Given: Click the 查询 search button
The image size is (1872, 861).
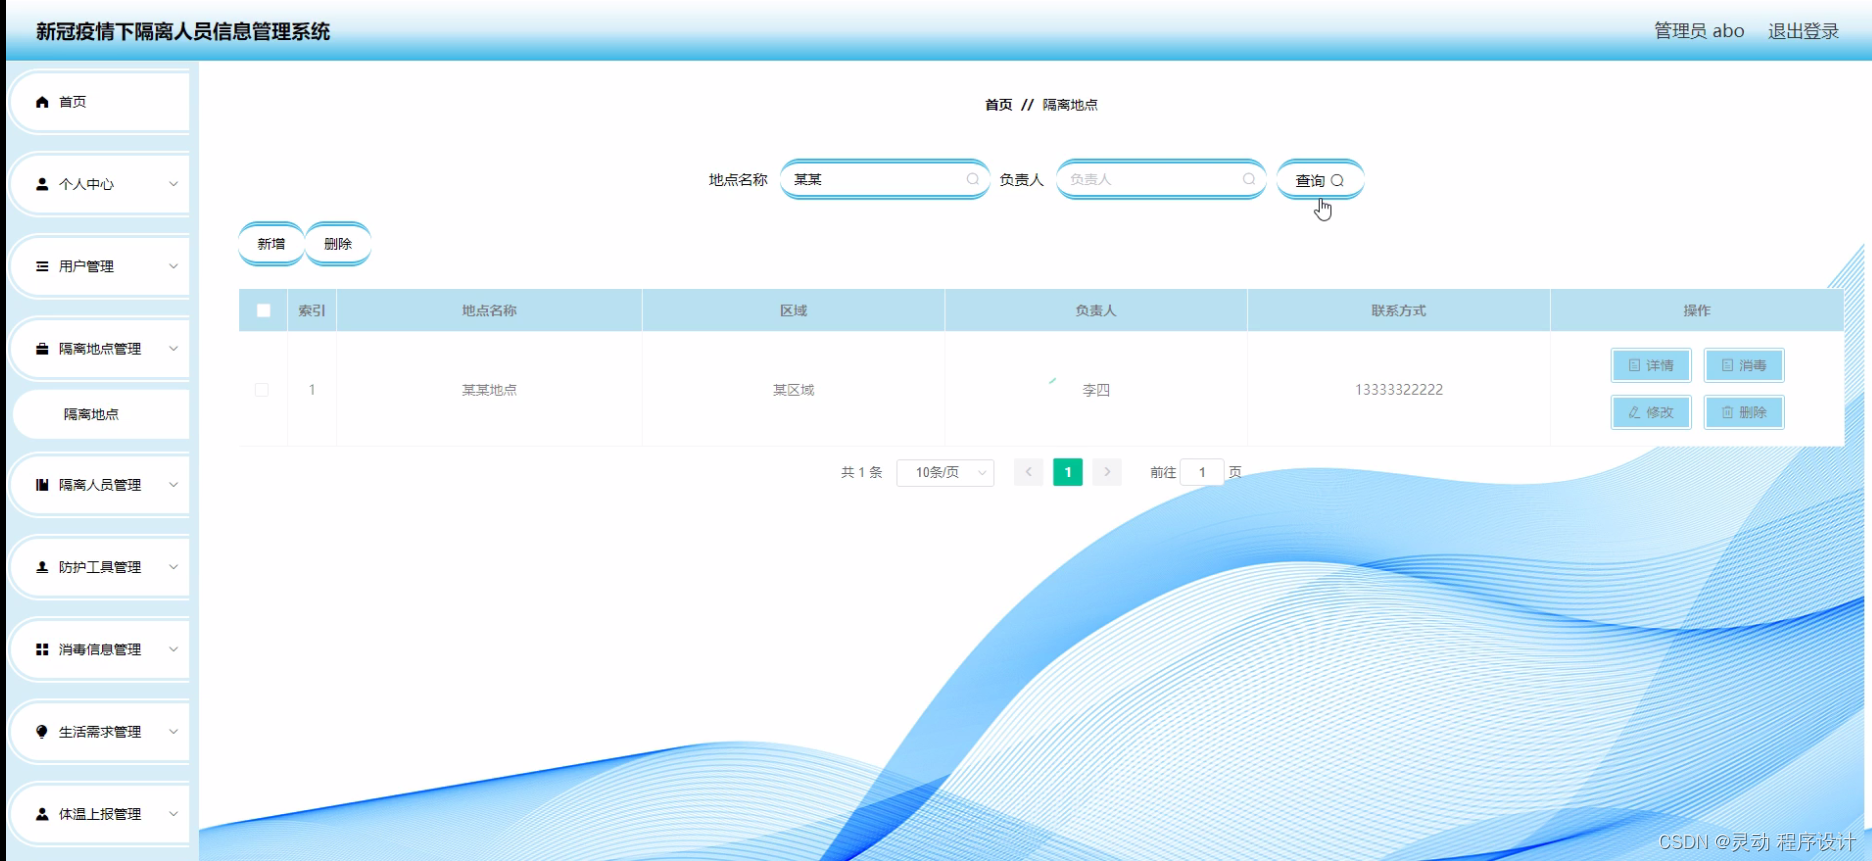Looking at the screenshot, I should click(x=1320, y=180).
